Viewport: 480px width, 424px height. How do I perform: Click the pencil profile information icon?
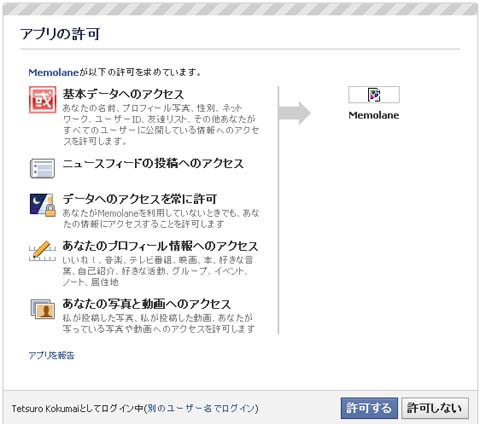42,251
